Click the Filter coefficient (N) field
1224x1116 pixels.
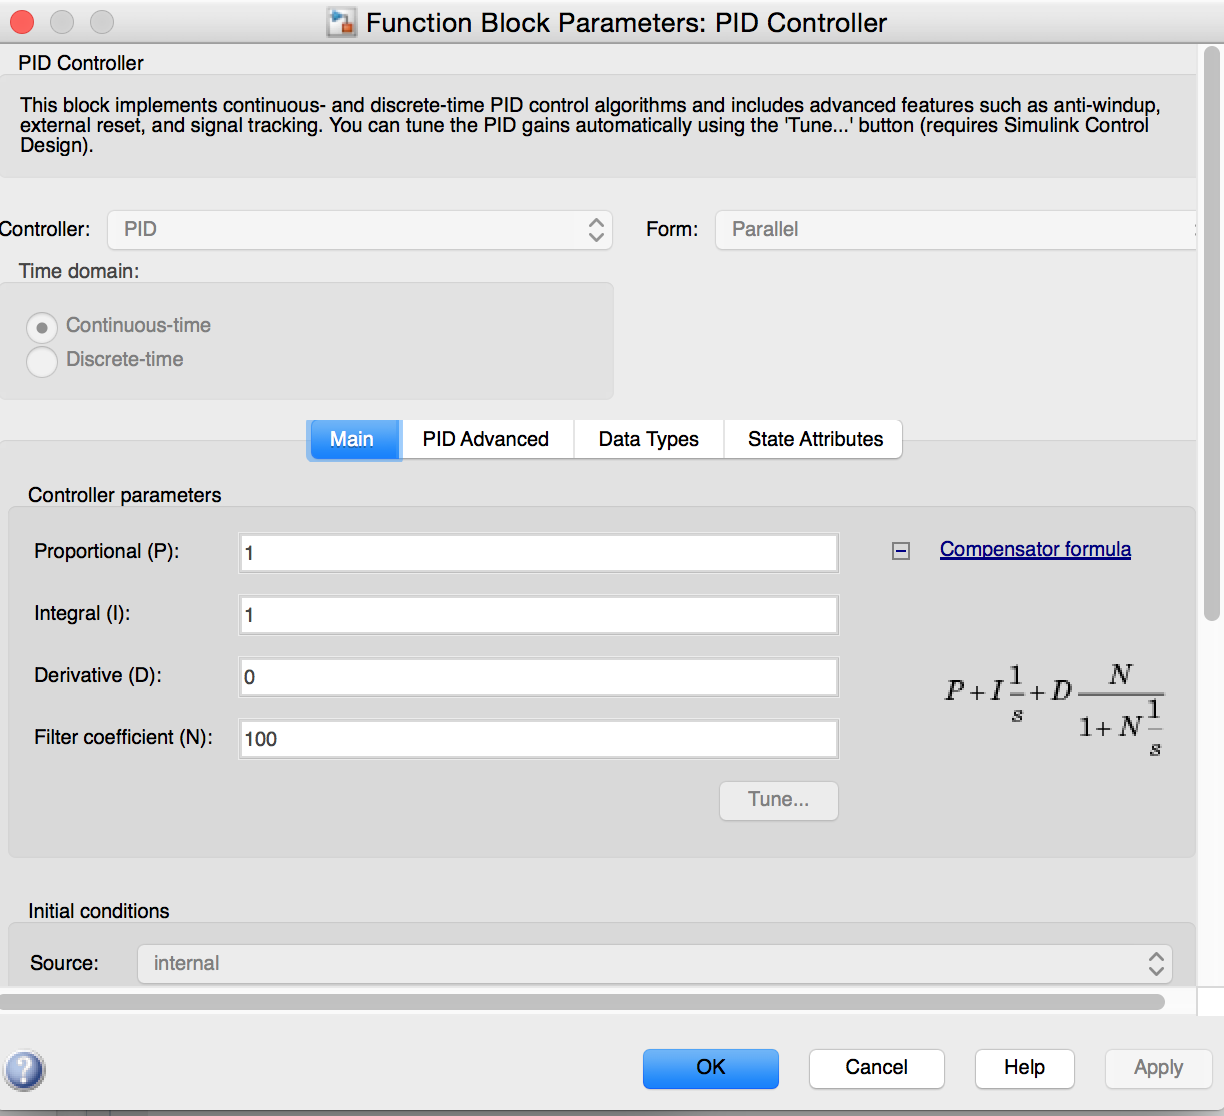pyautogui.click(x=539, y=739)
